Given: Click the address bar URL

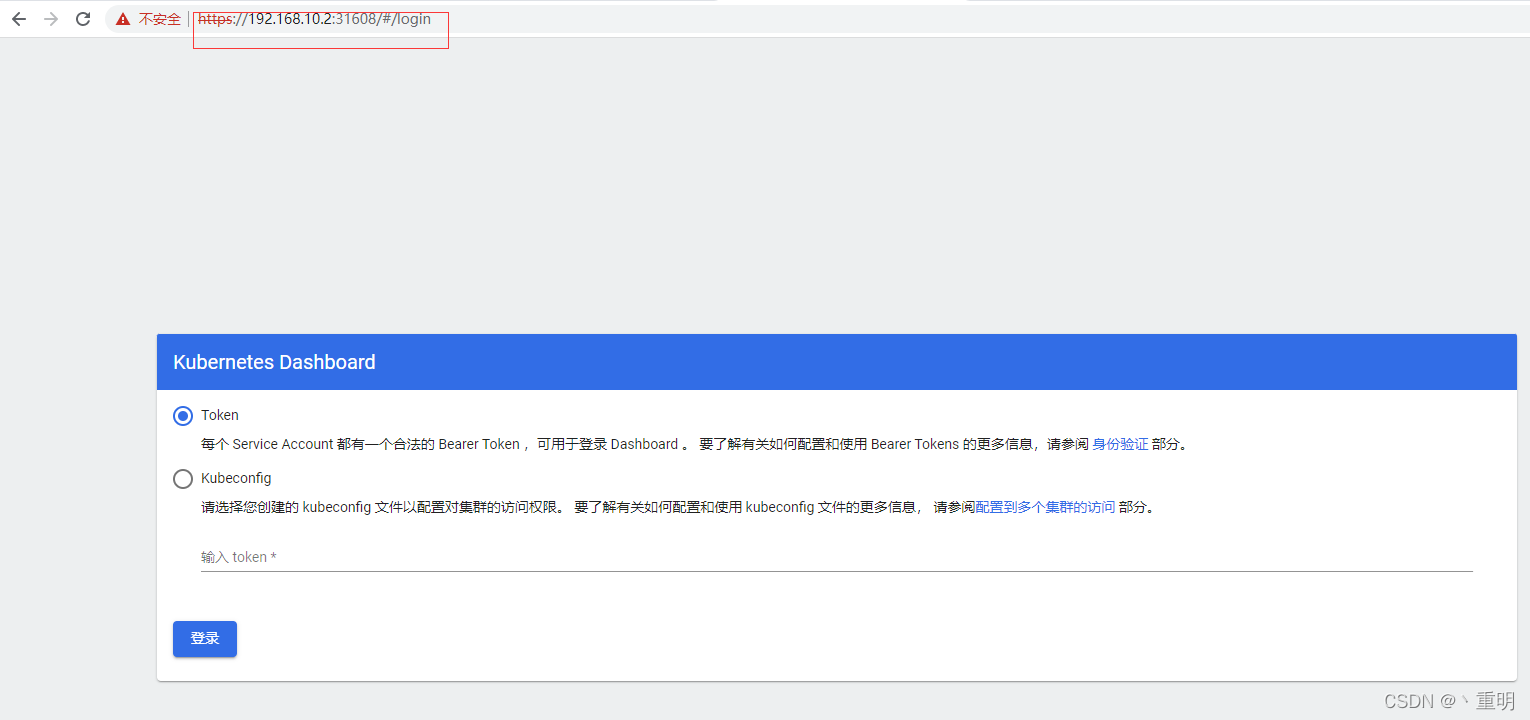Looking at the screenshot, I should (x=316, y=18).
